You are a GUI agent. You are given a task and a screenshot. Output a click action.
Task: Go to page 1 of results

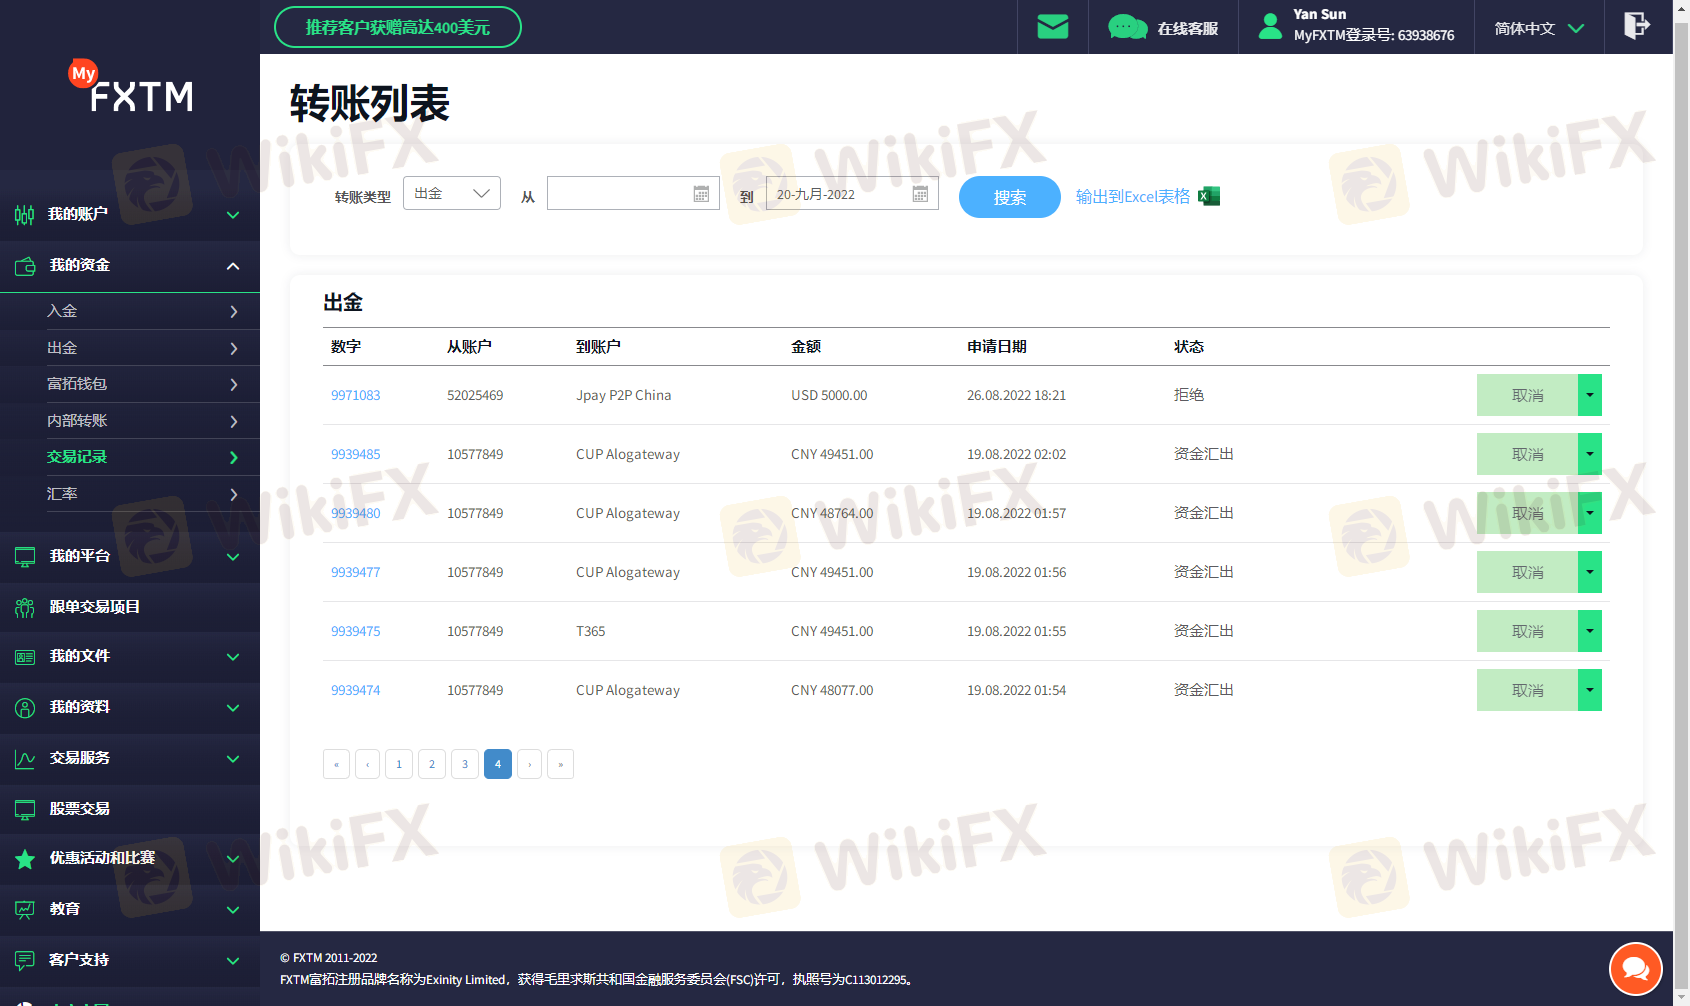[x=399, y=764]
